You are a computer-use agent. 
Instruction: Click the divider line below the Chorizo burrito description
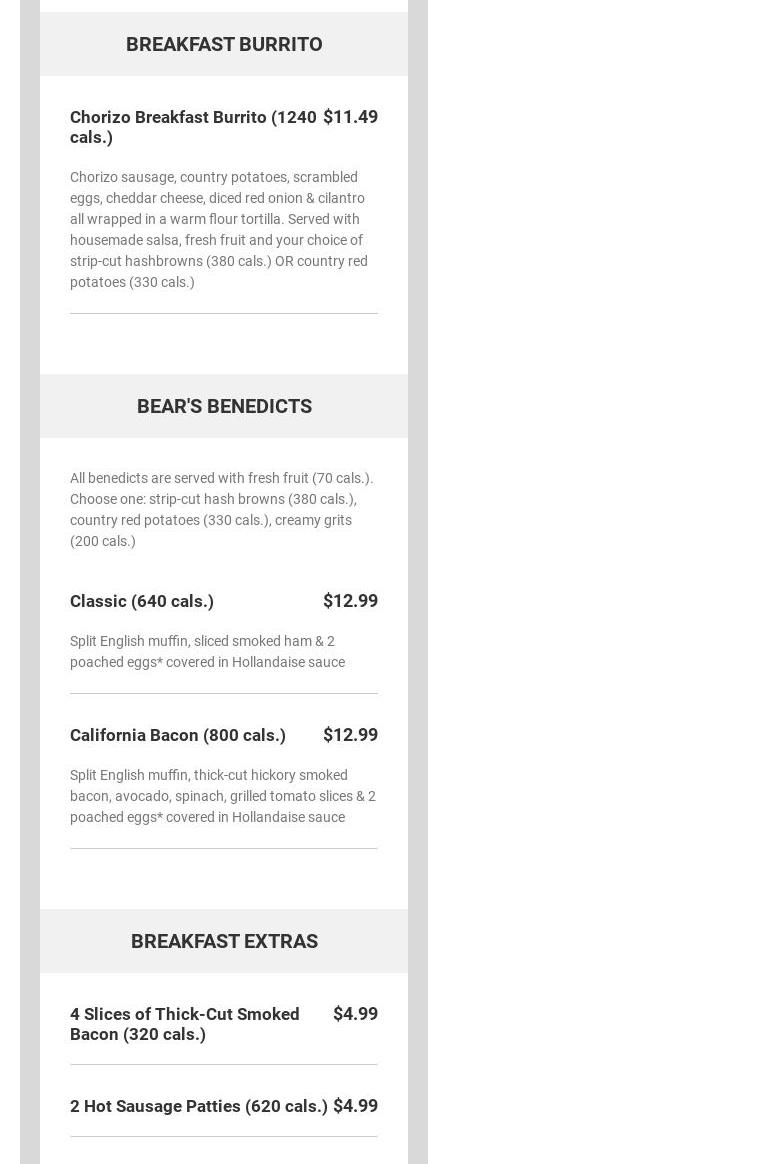coord(224,313)
